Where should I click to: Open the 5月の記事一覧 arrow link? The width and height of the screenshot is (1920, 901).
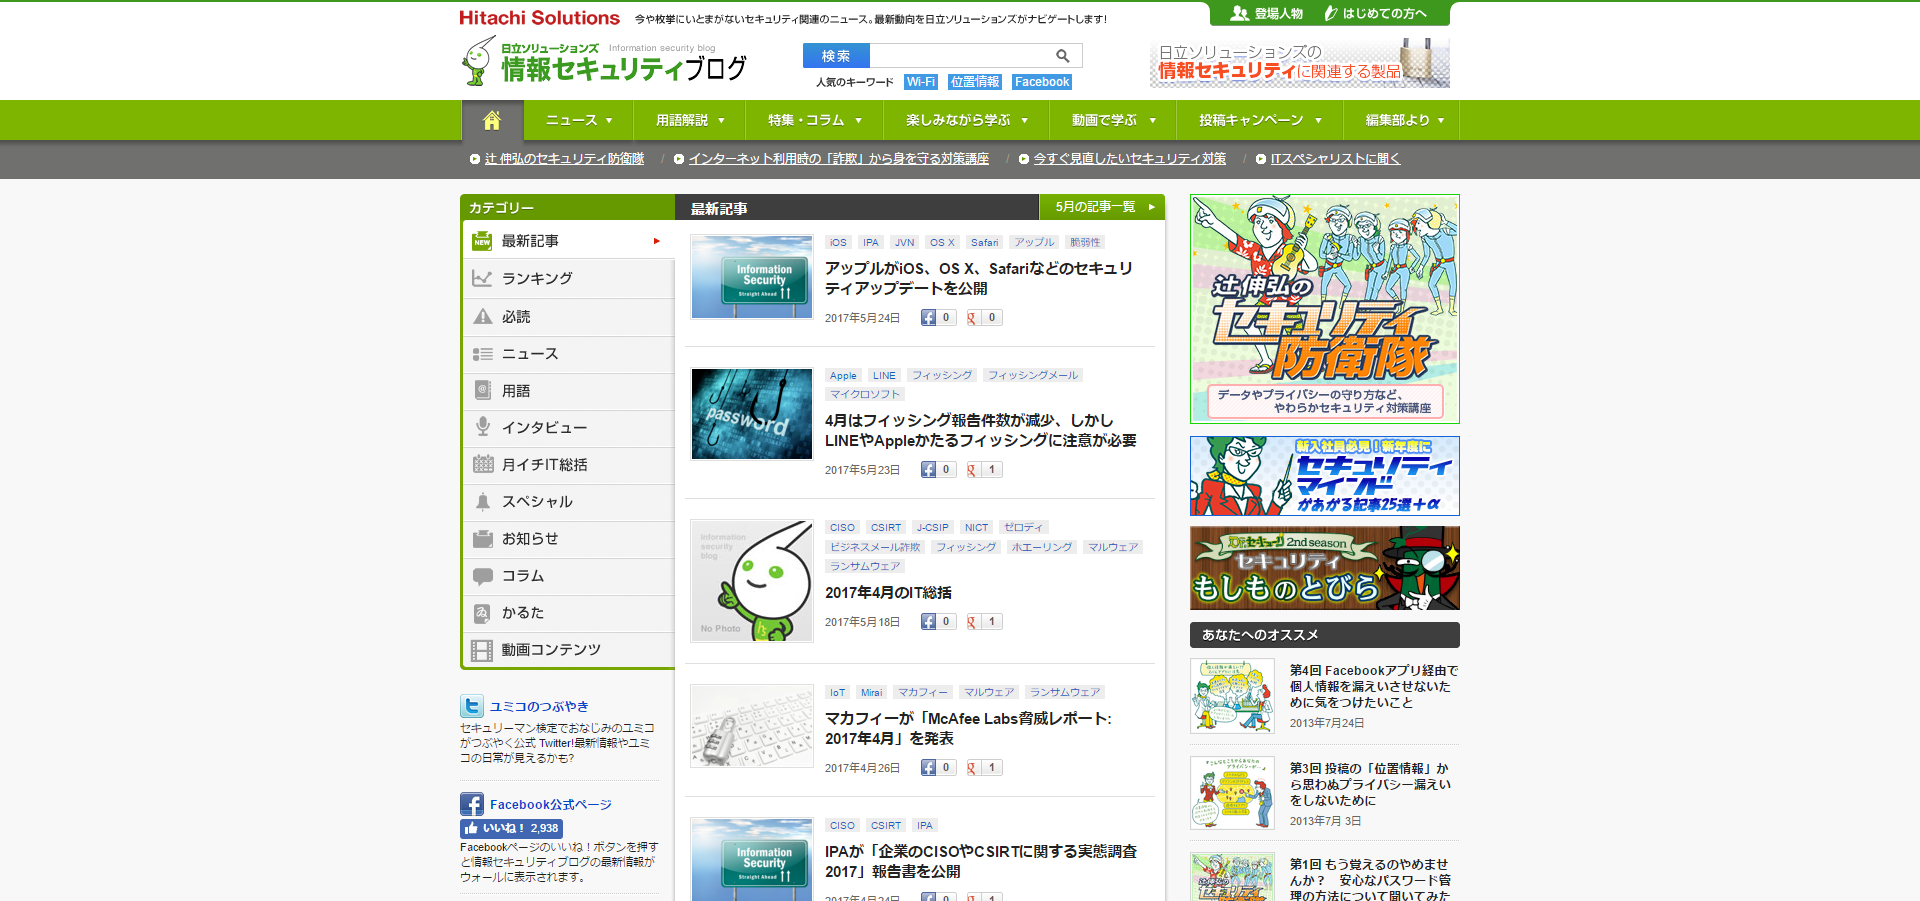click(1103, 207)
